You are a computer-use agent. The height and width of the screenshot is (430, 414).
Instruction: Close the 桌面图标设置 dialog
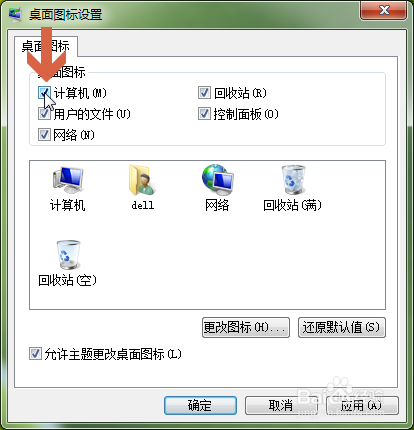point(384,10)
